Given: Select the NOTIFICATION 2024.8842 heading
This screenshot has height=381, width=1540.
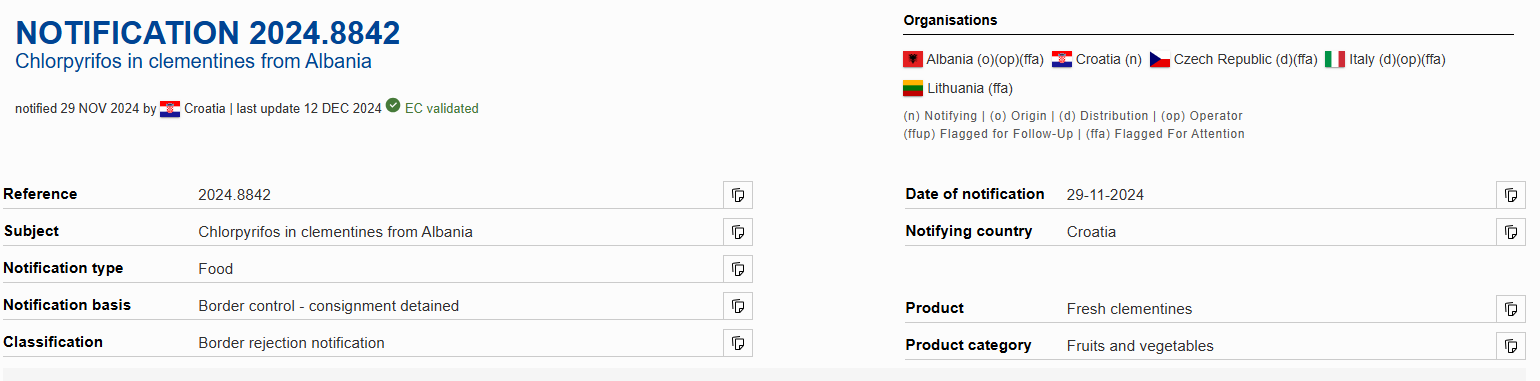Looking at the screenshot, I should (x=208, y=32).
